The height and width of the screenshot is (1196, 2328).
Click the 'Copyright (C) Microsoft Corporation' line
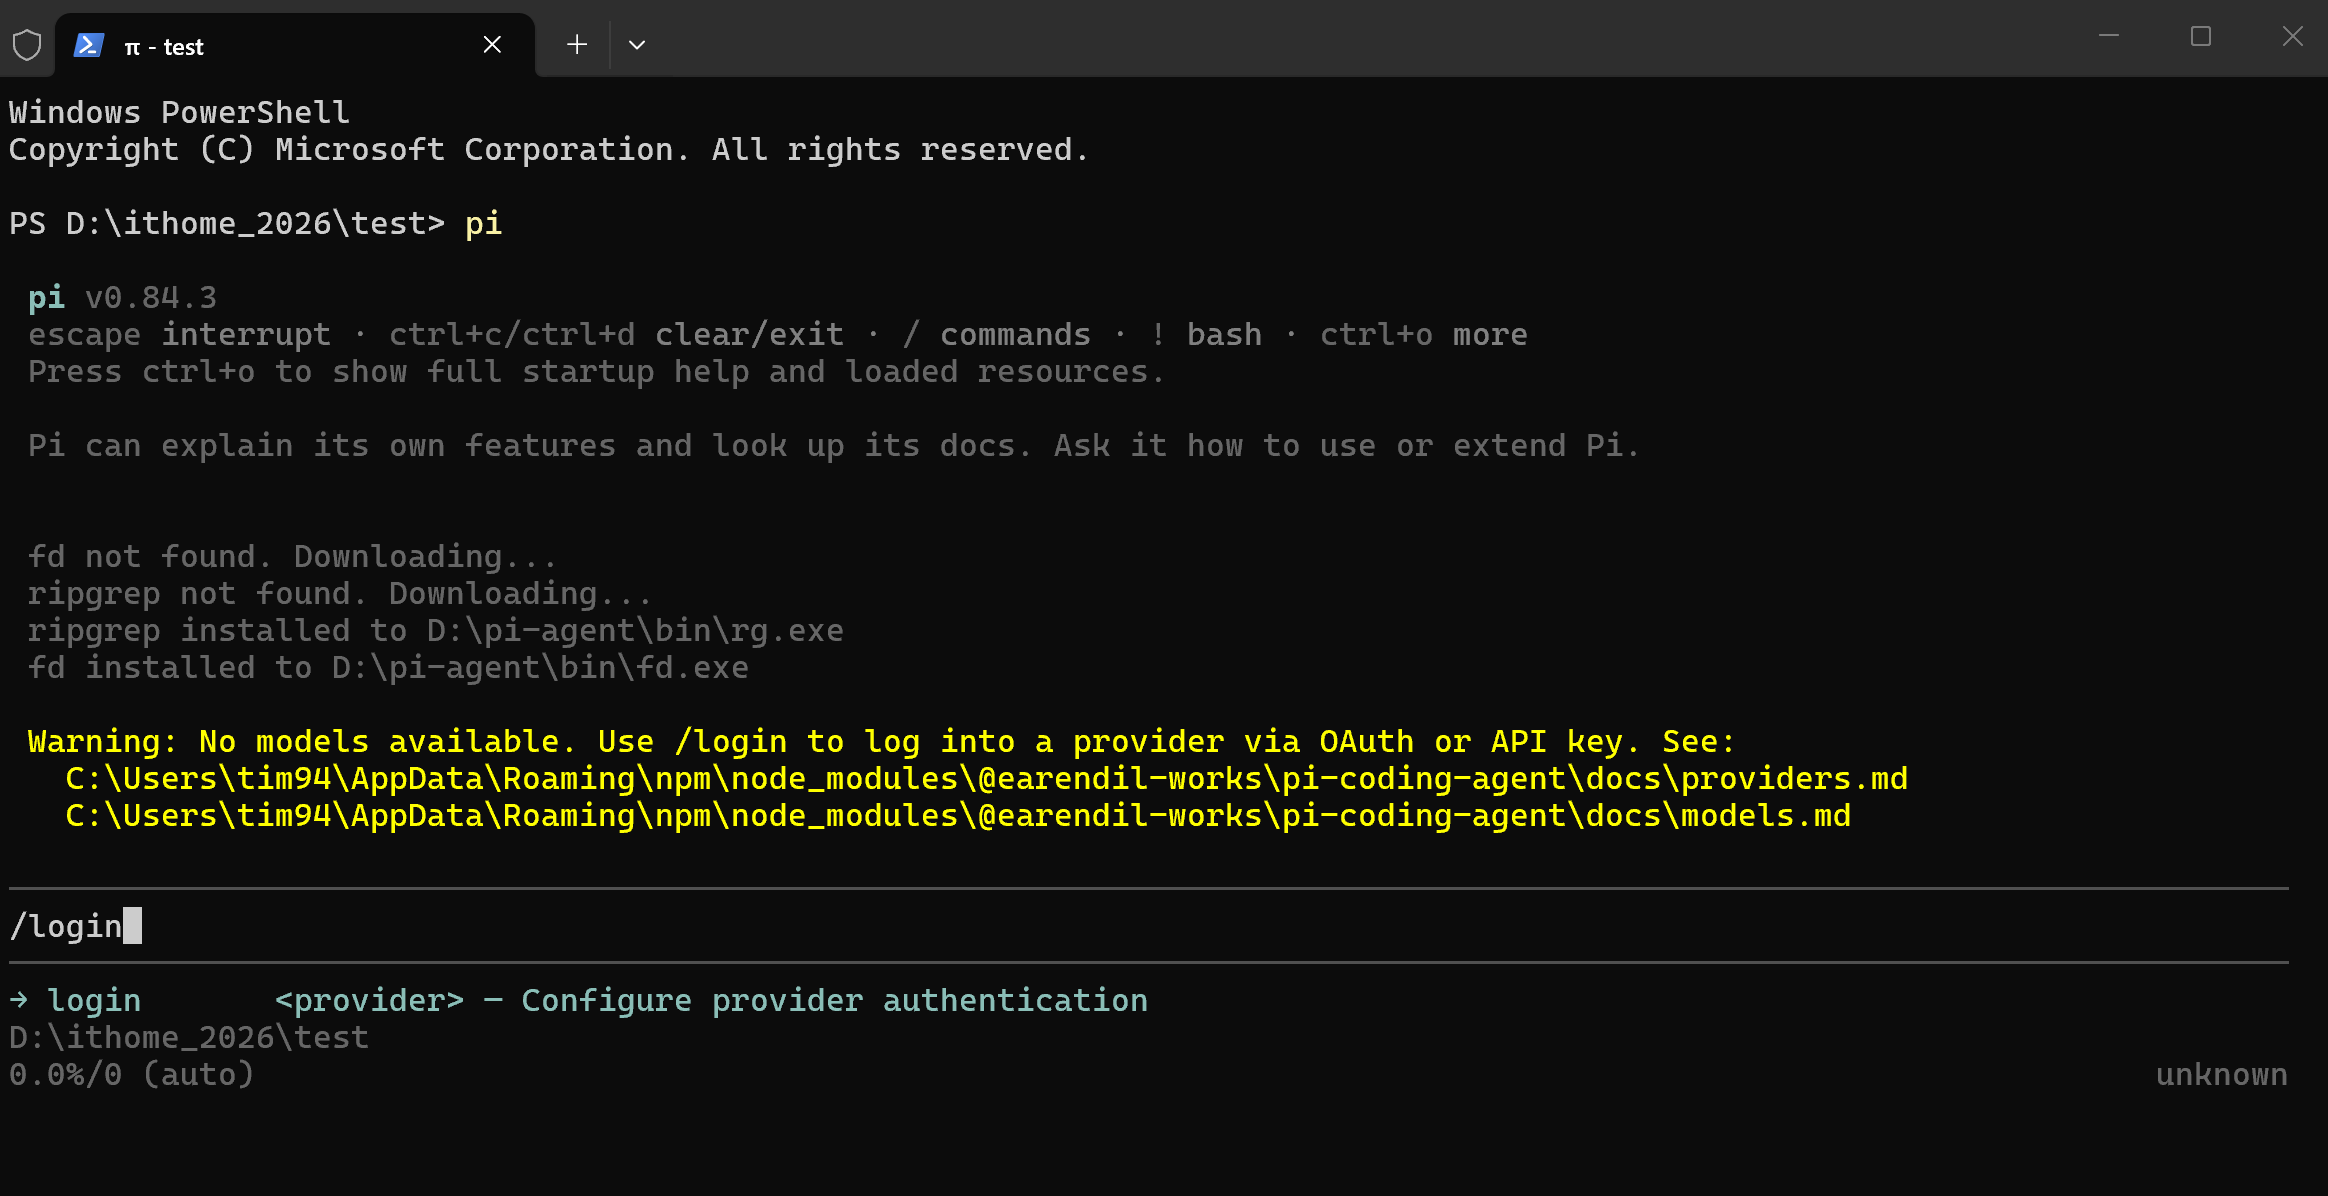(549, 149)
